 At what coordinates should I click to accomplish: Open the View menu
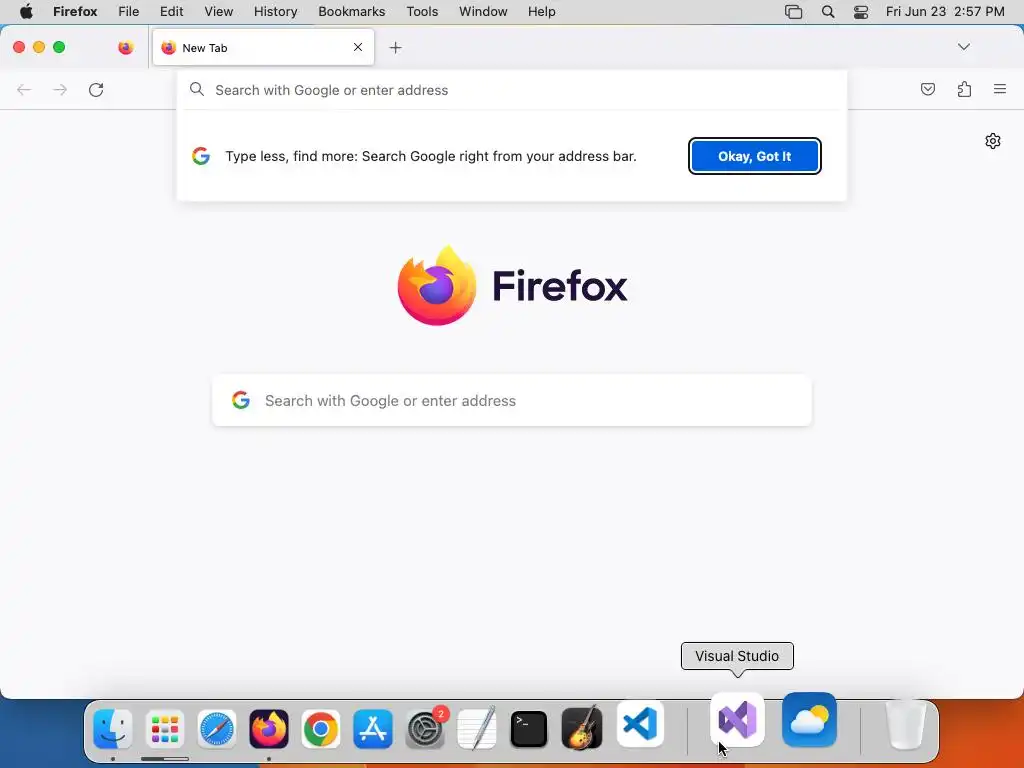(218, 12)
